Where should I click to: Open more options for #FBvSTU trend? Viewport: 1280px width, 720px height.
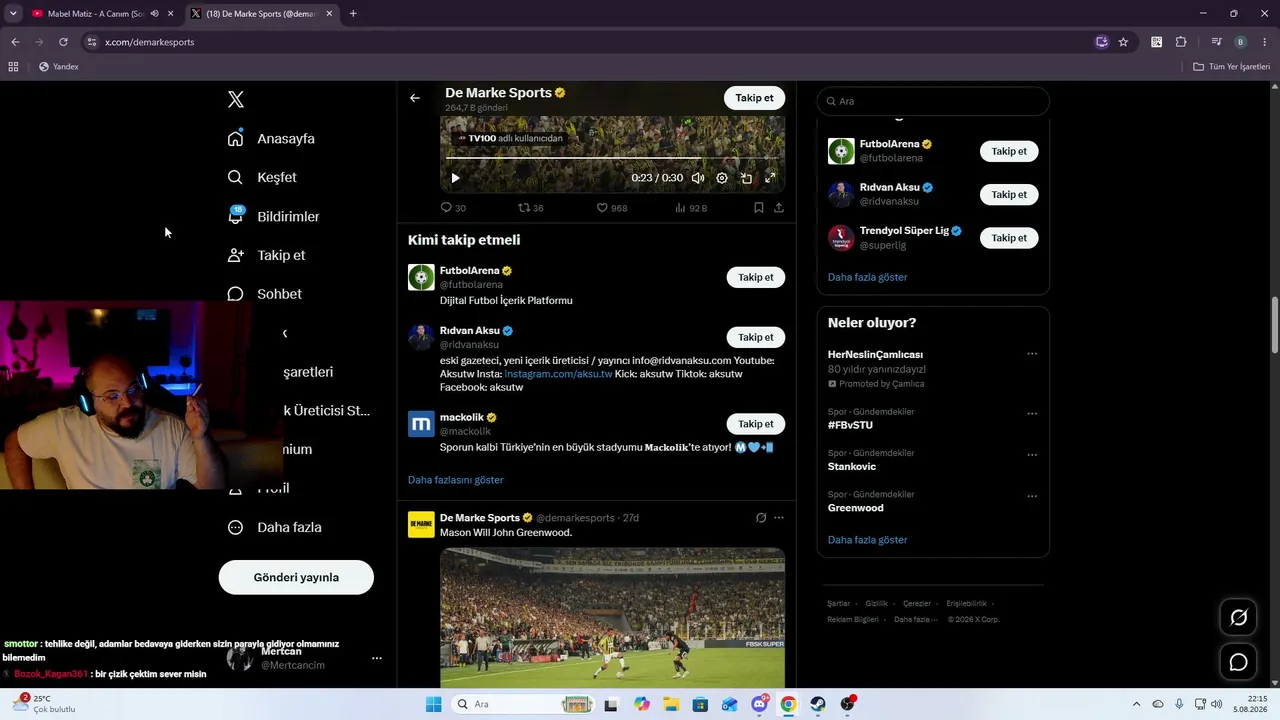tap(1032, 413)
